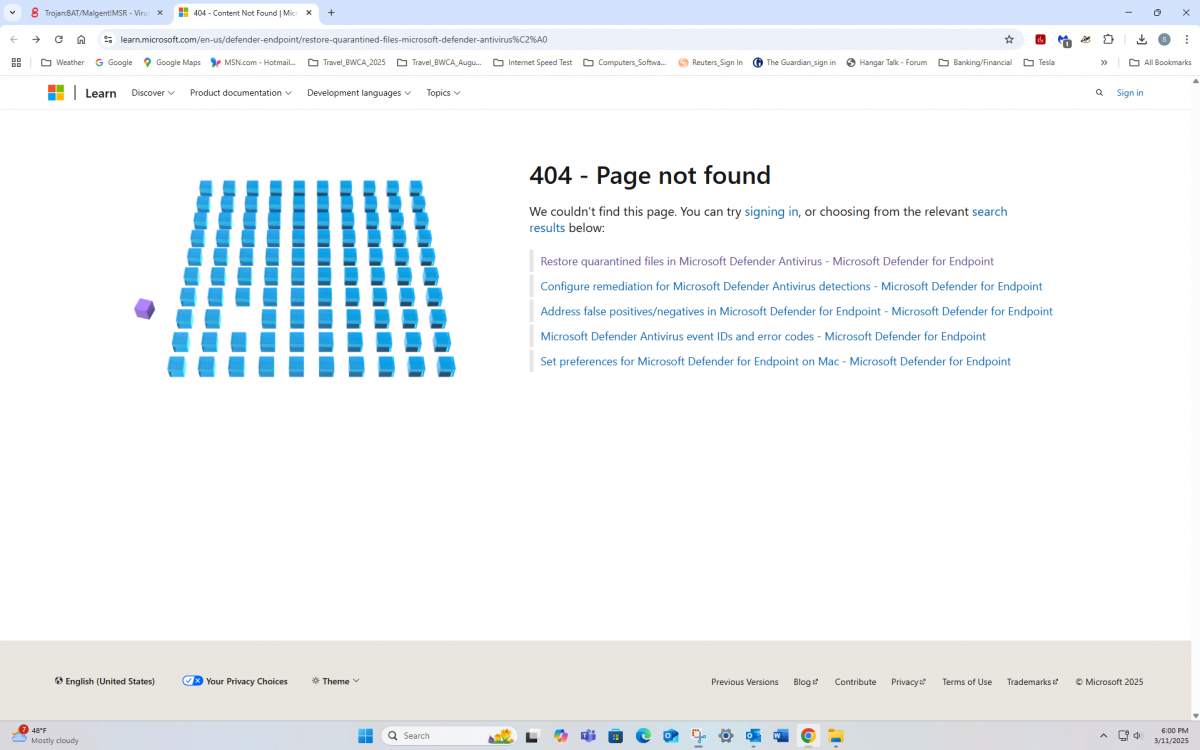This screenshot has width=1200, height=750.
Task: Open Set preferences for Defender on Mac link
Action: point(775,361)
